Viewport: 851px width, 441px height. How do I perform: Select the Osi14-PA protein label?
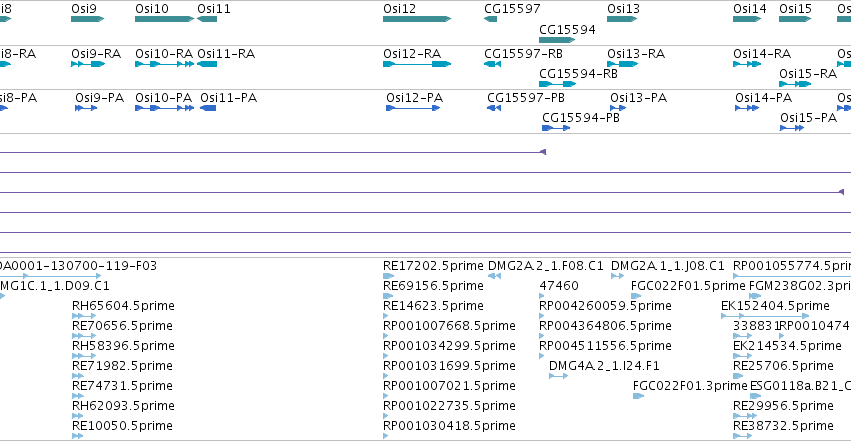point(764,98)
